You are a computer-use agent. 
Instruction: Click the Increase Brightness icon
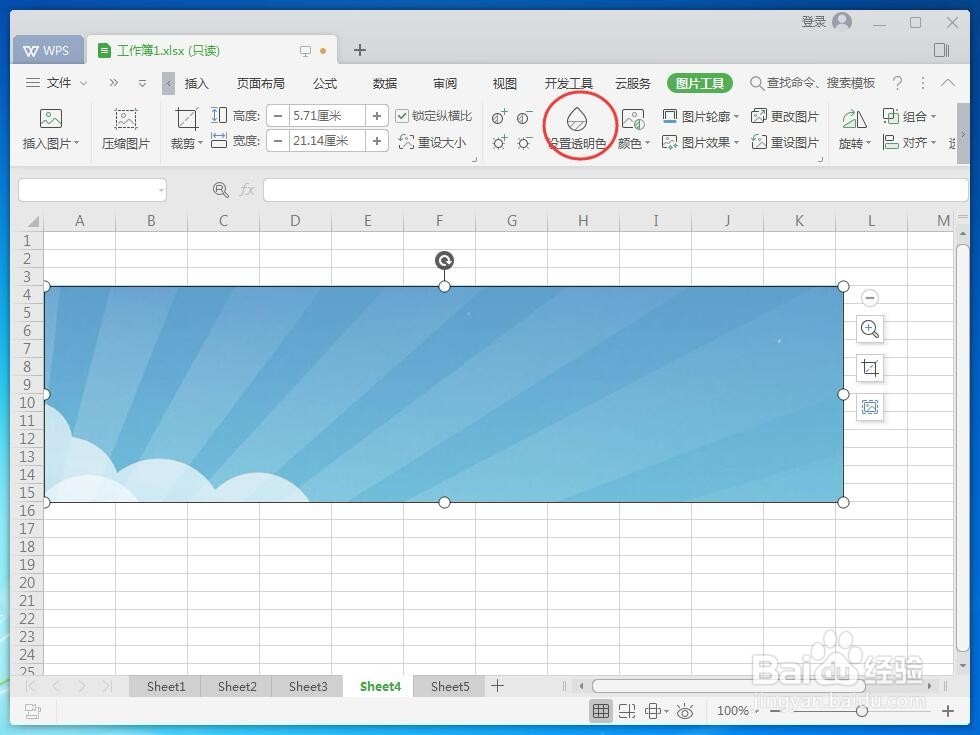498,142
